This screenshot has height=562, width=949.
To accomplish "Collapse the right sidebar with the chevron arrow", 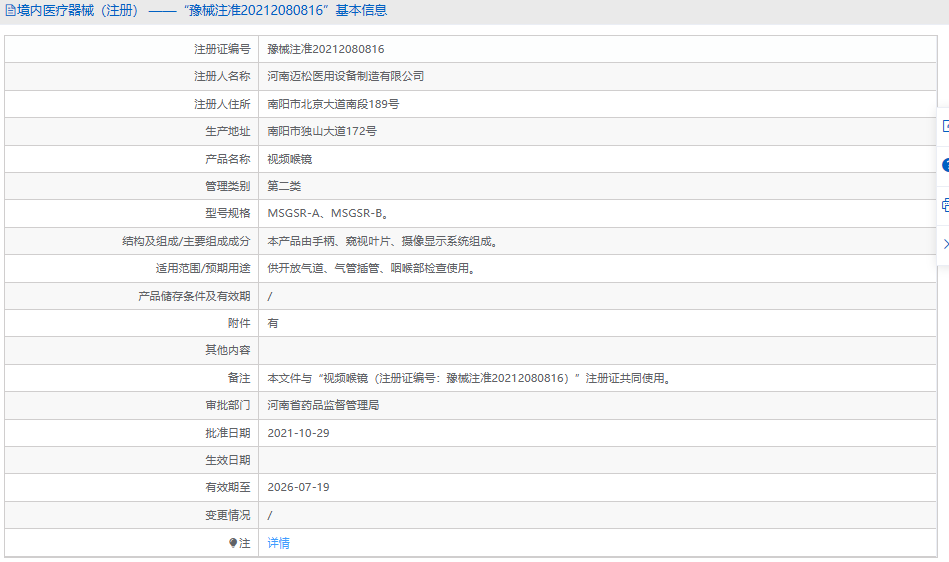I will point(946,244).
